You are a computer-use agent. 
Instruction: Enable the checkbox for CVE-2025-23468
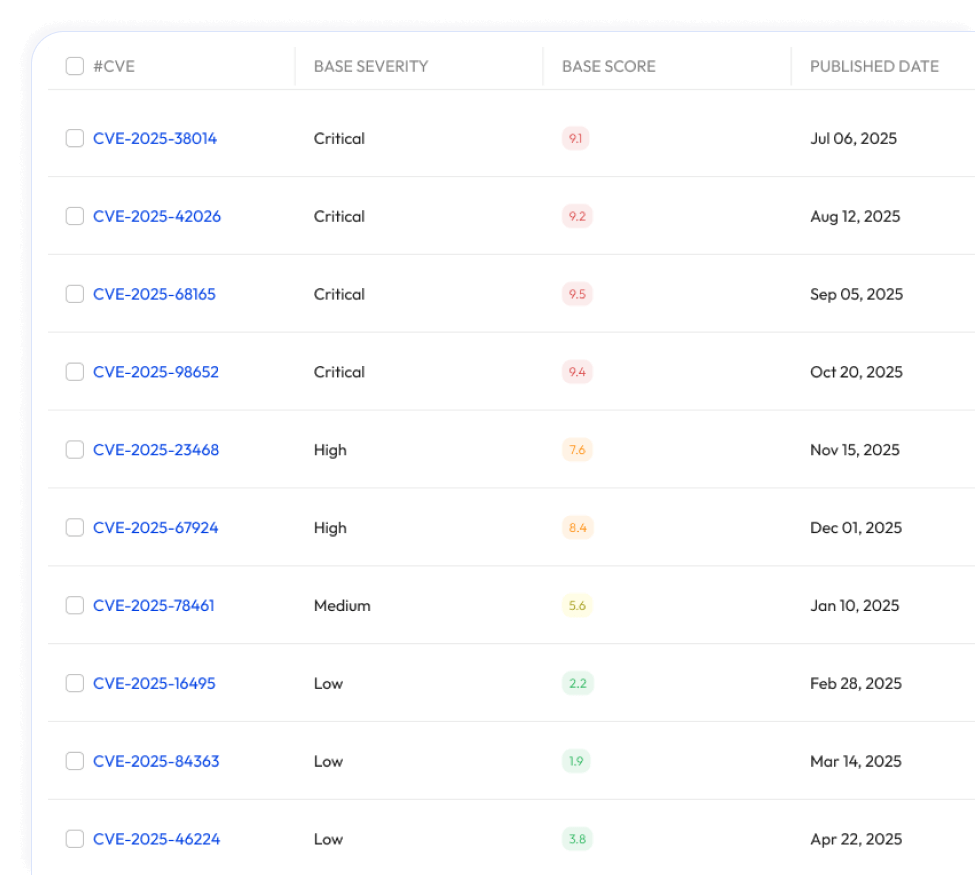click(74, 449)
